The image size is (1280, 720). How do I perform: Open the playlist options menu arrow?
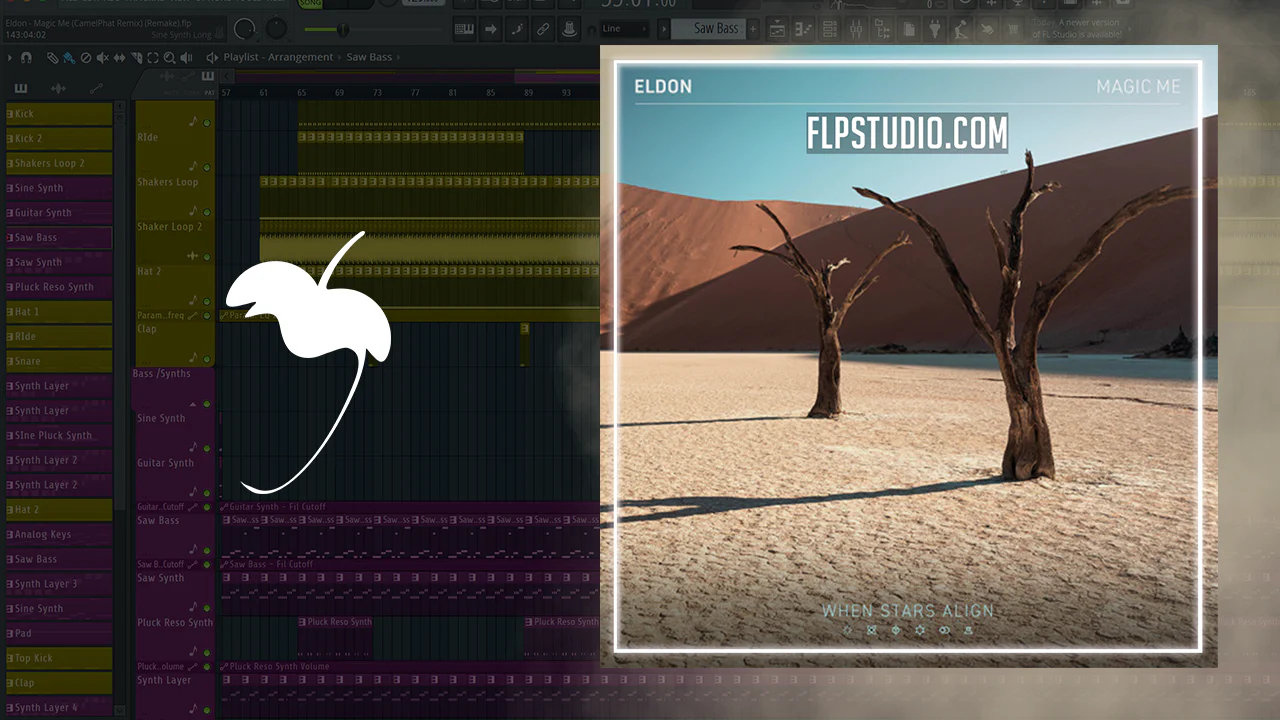[x=9, y=58]
